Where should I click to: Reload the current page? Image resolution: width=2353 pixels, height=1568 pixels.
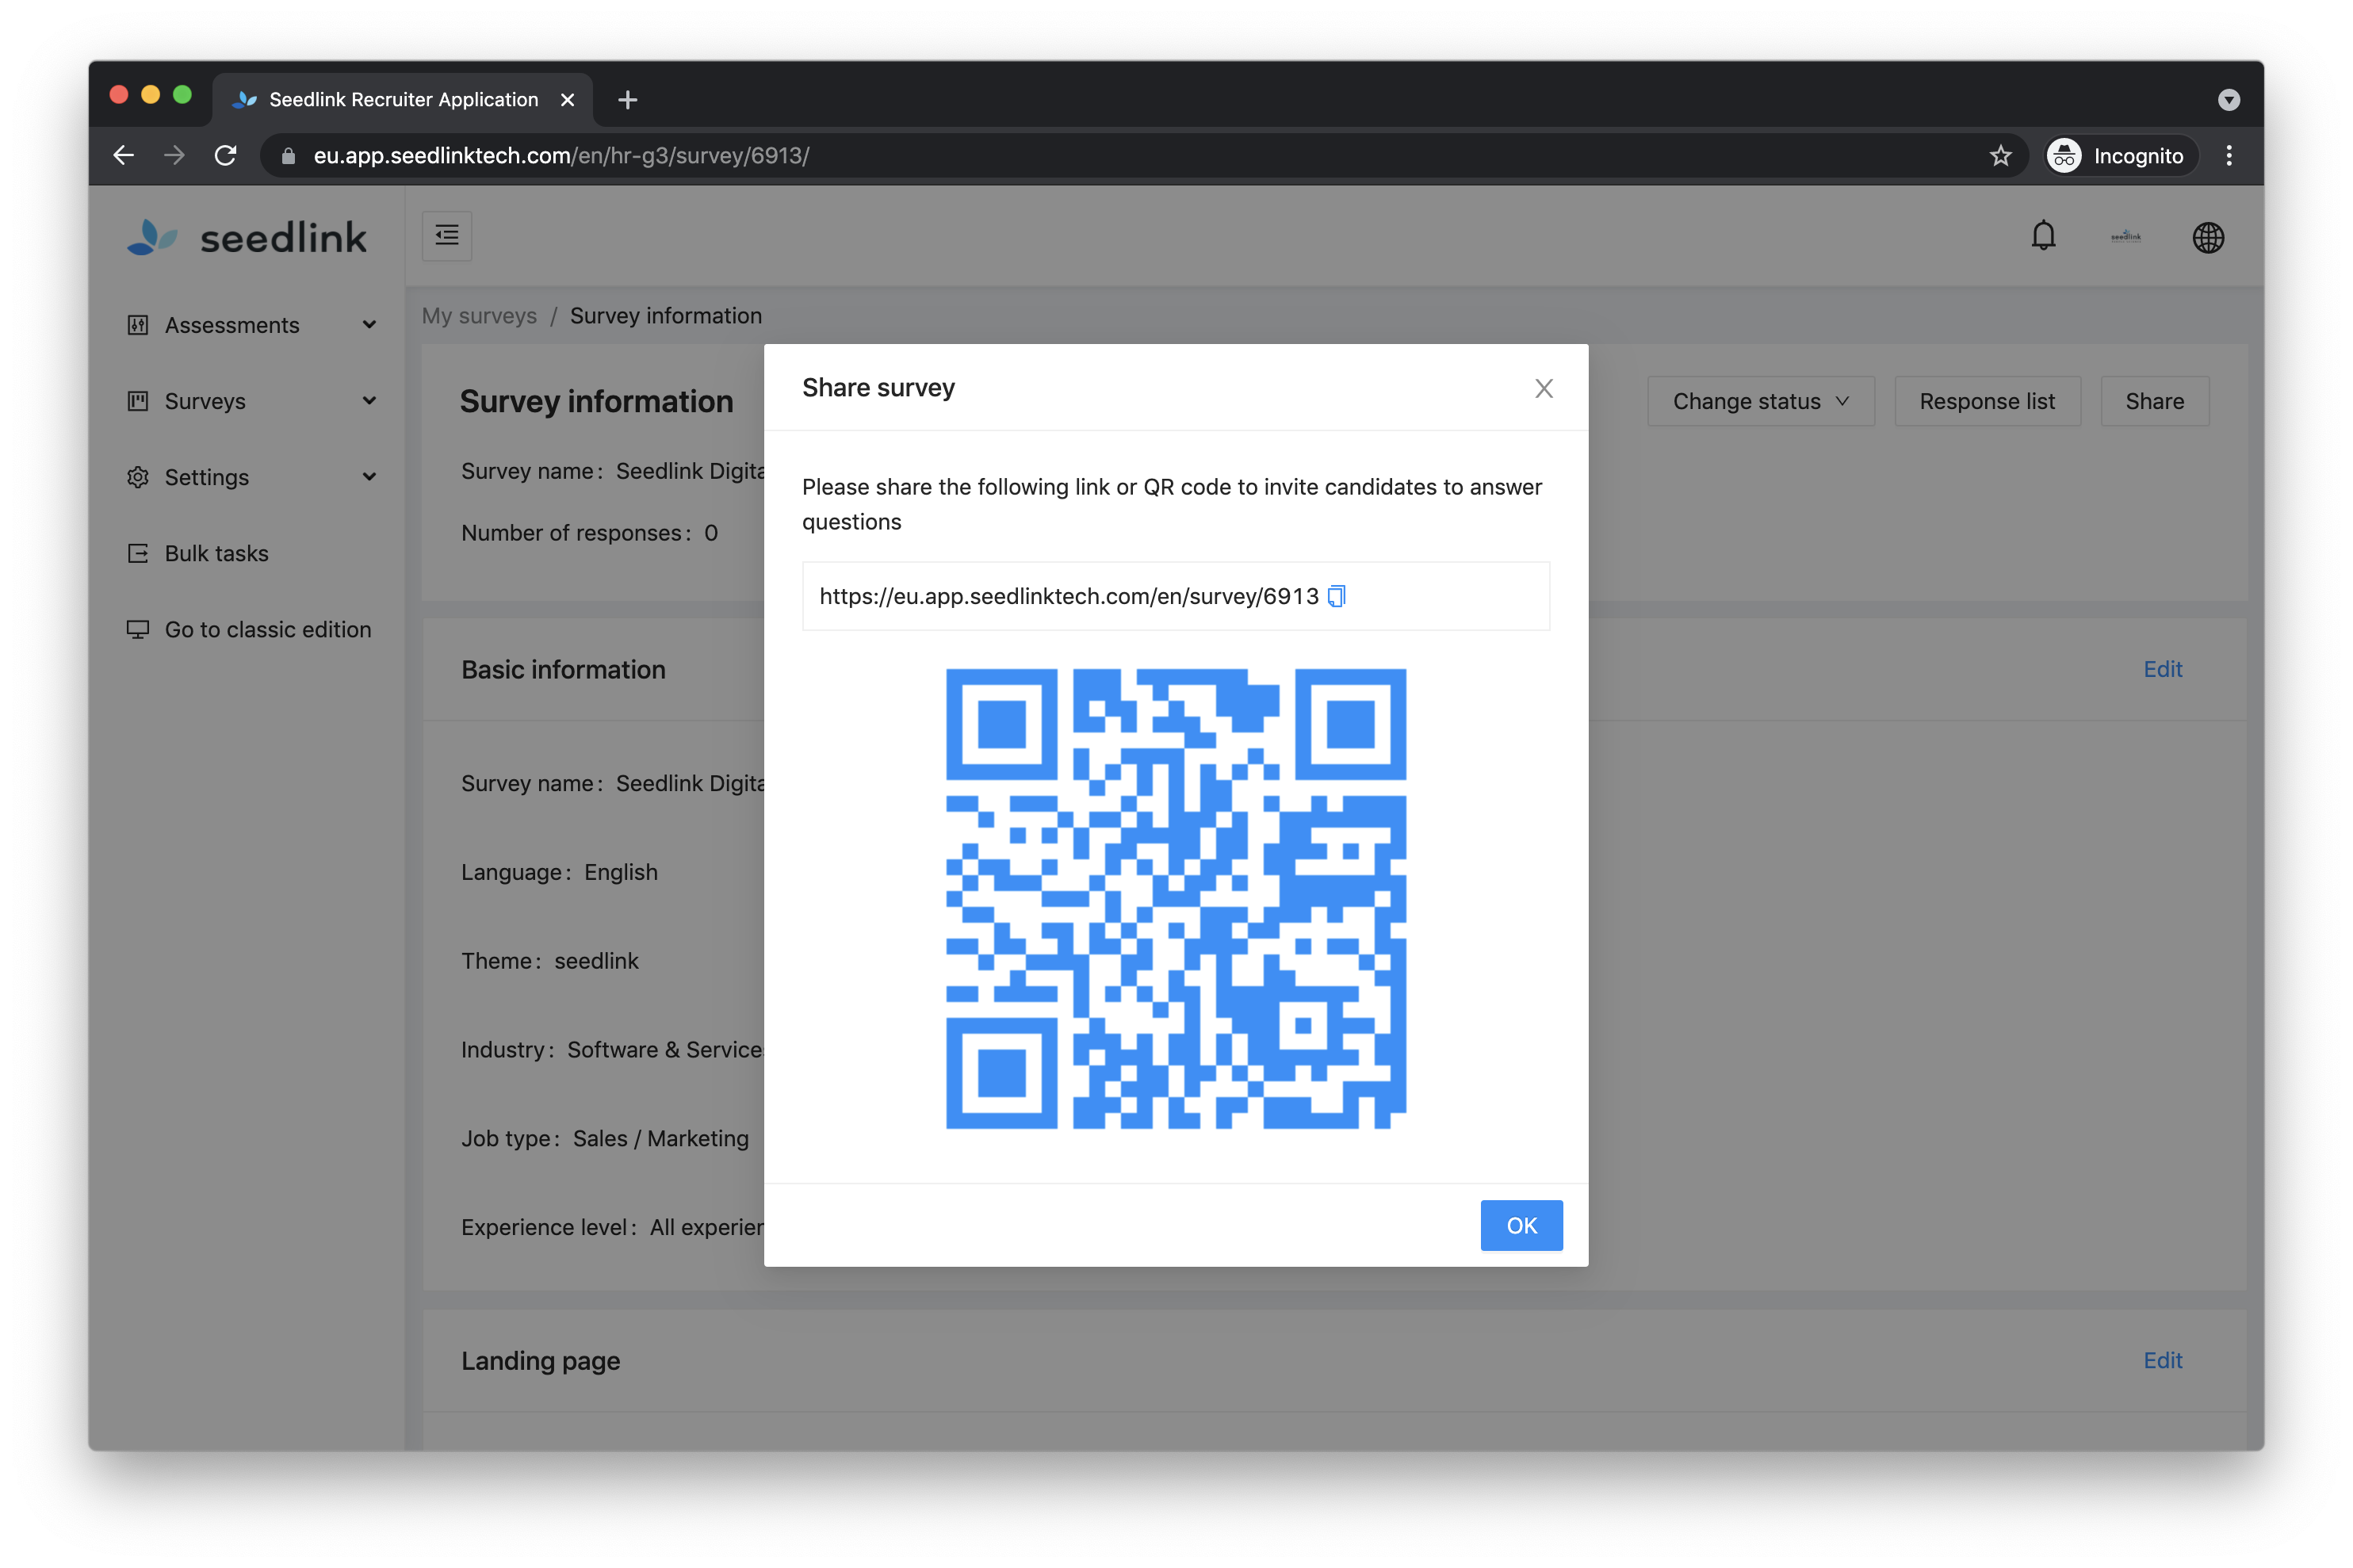point(226,156)
